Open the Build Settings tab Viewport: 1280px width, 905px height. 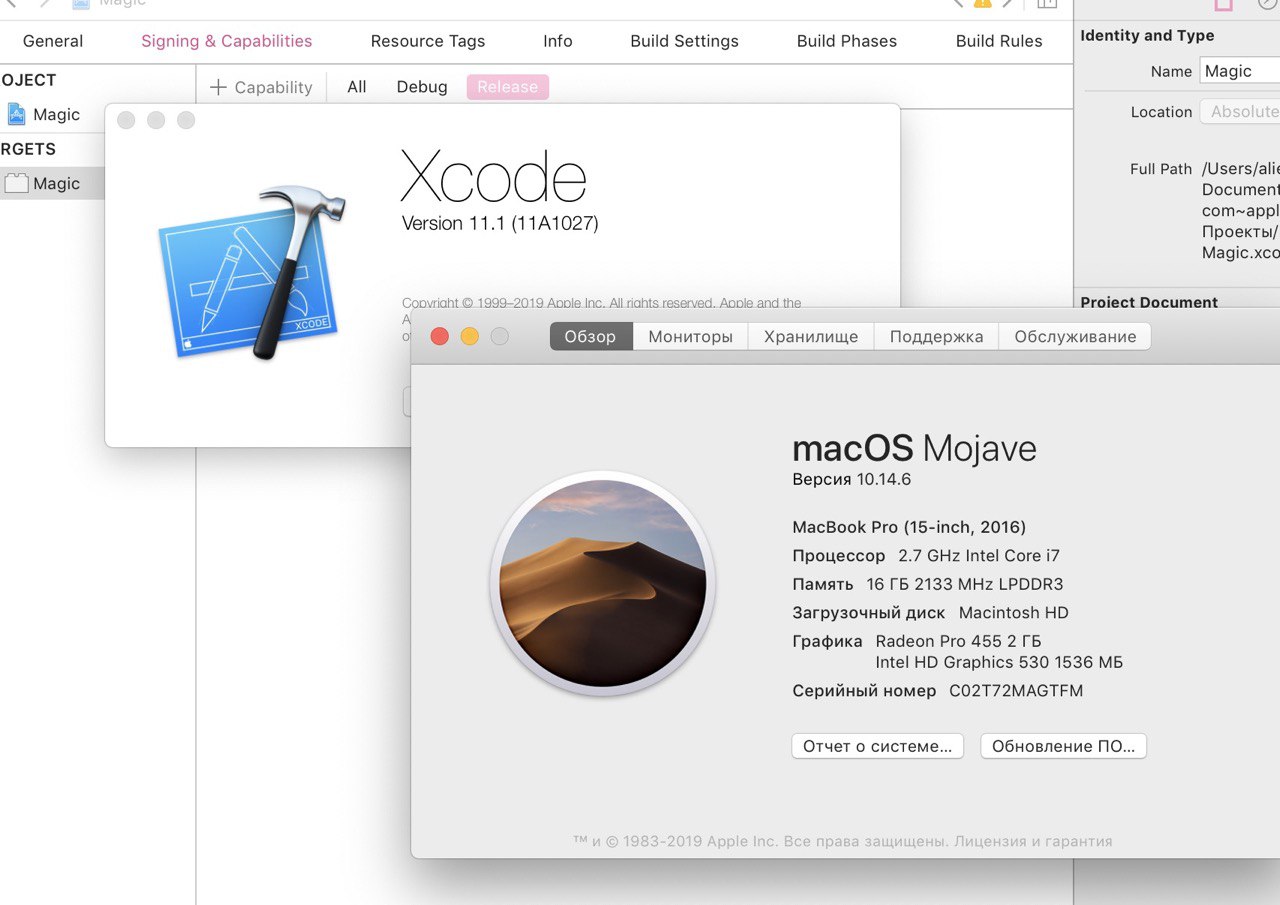click(684, 41)
